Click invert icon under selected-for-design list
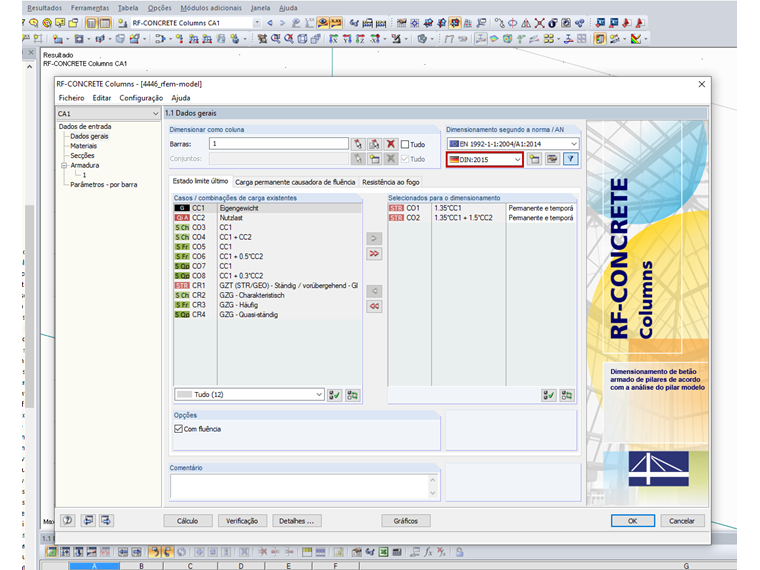This screenshot has height=570, width=760. (x=566, y=395)
